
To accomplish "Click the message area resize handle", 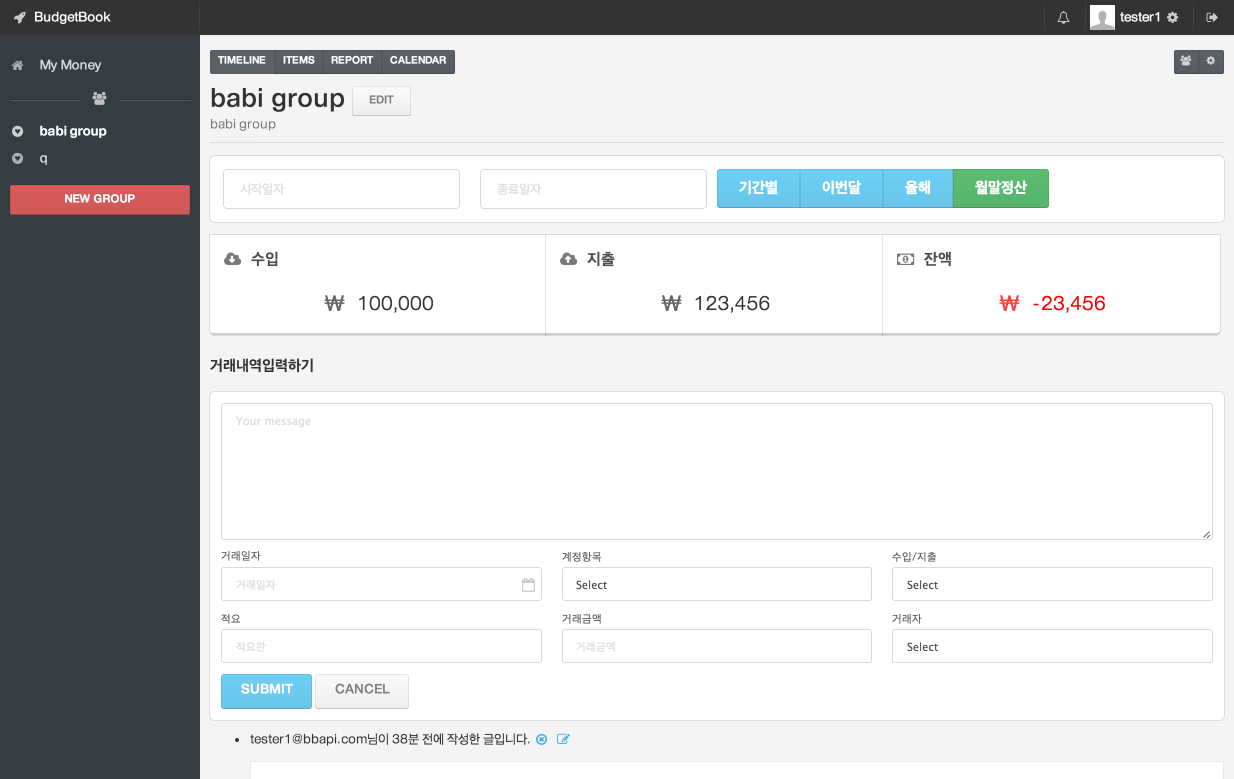I will (x=1207, y=534).
